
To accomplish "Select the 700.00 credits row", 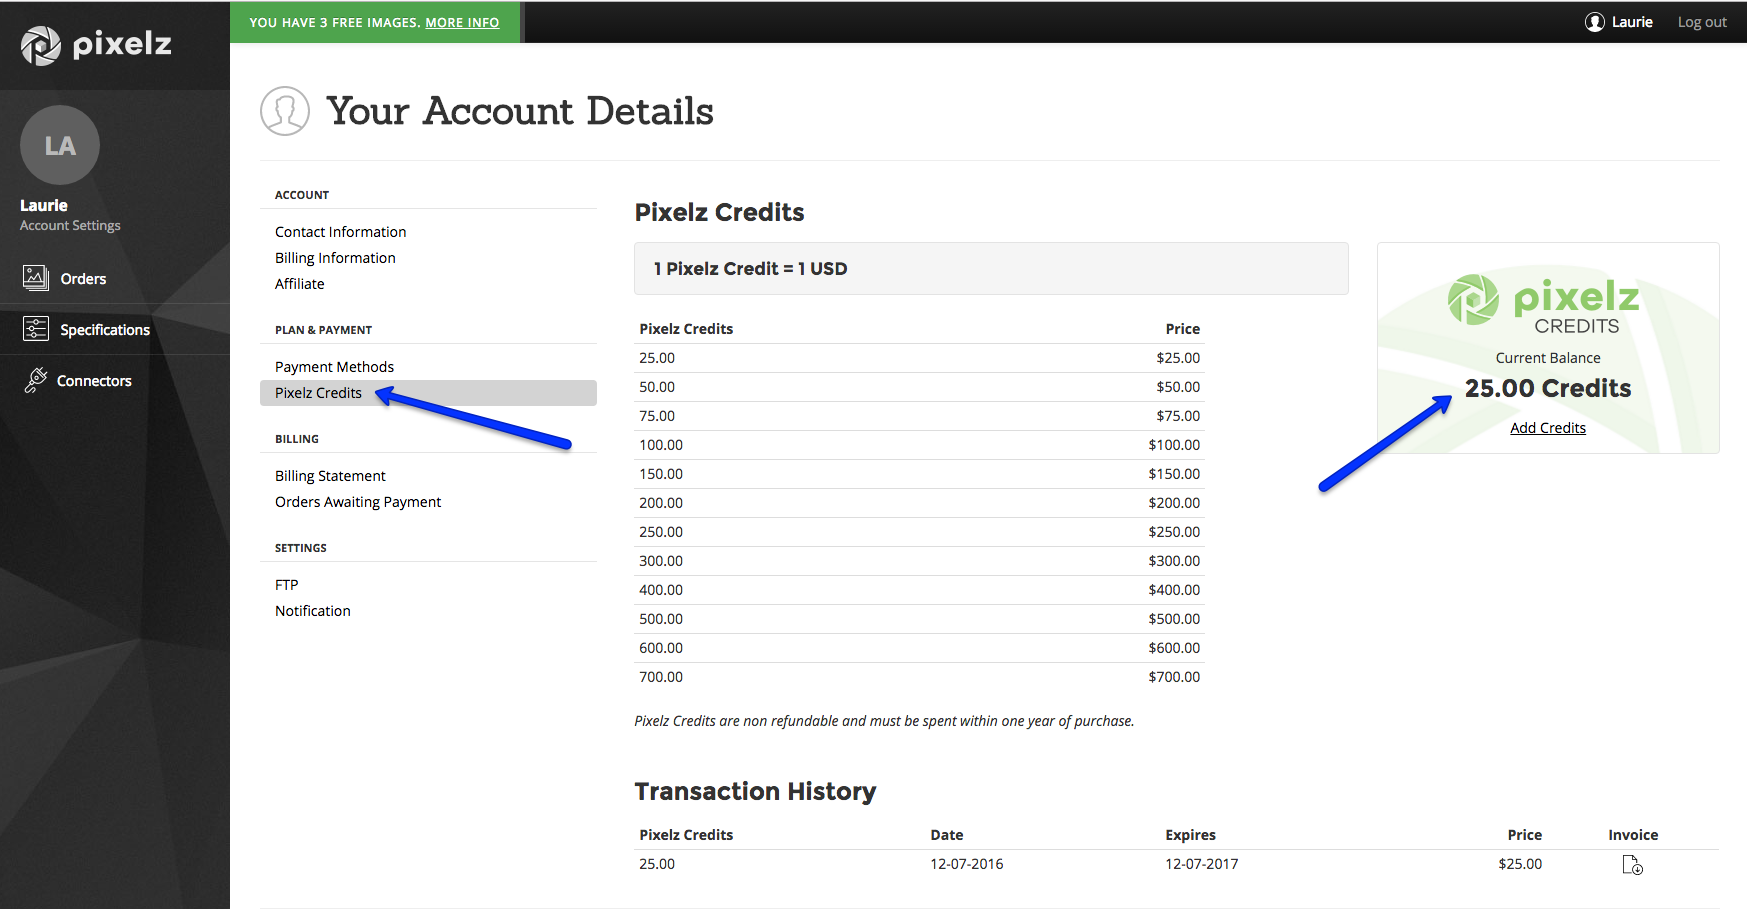I will click(919, 677).
